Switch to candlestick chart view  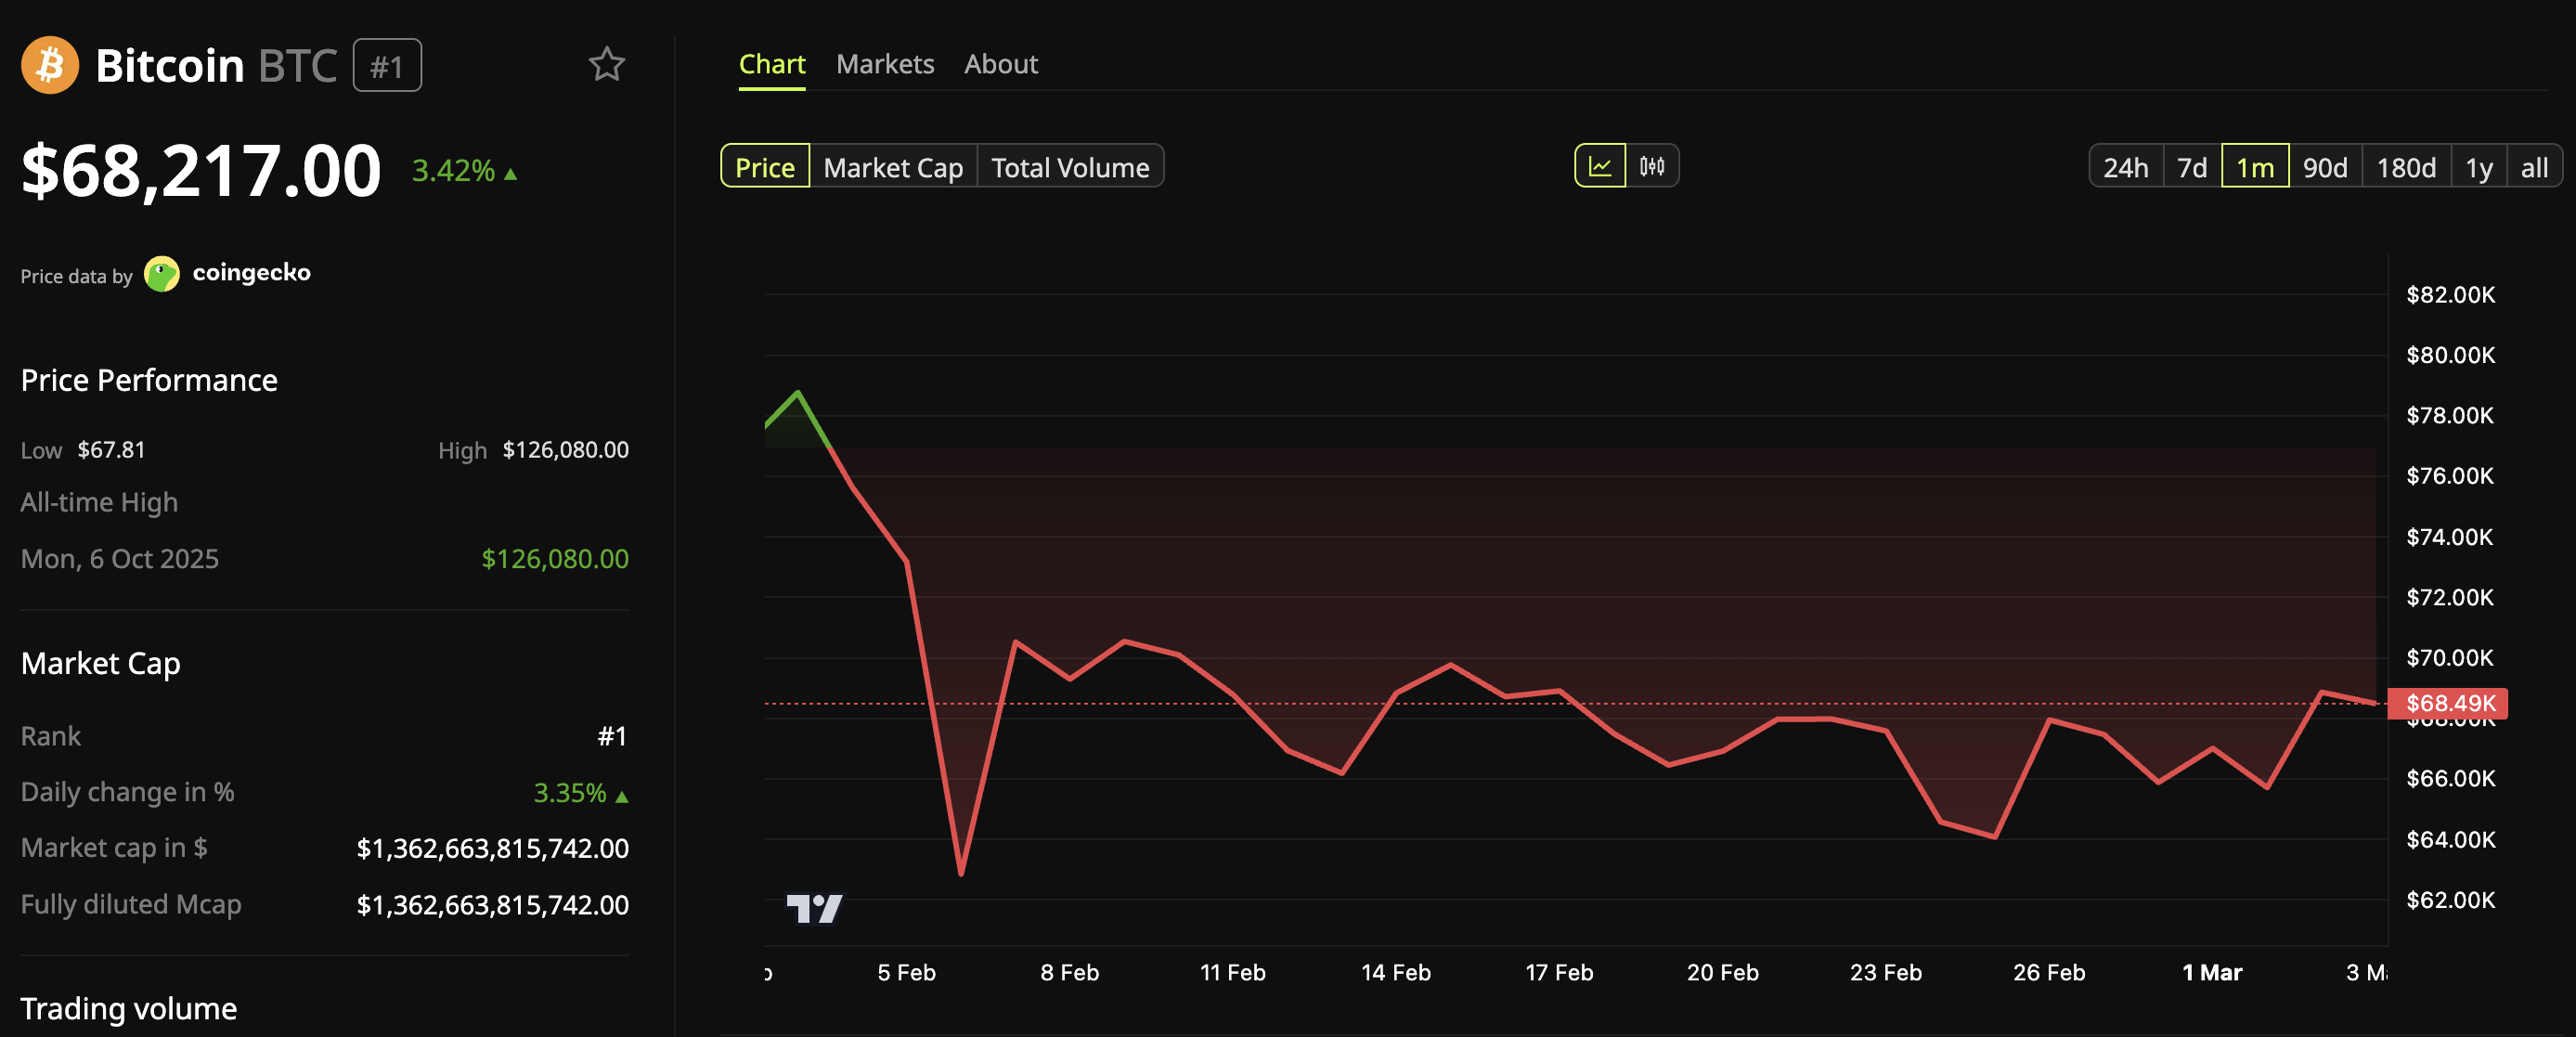coord(1652,166)
